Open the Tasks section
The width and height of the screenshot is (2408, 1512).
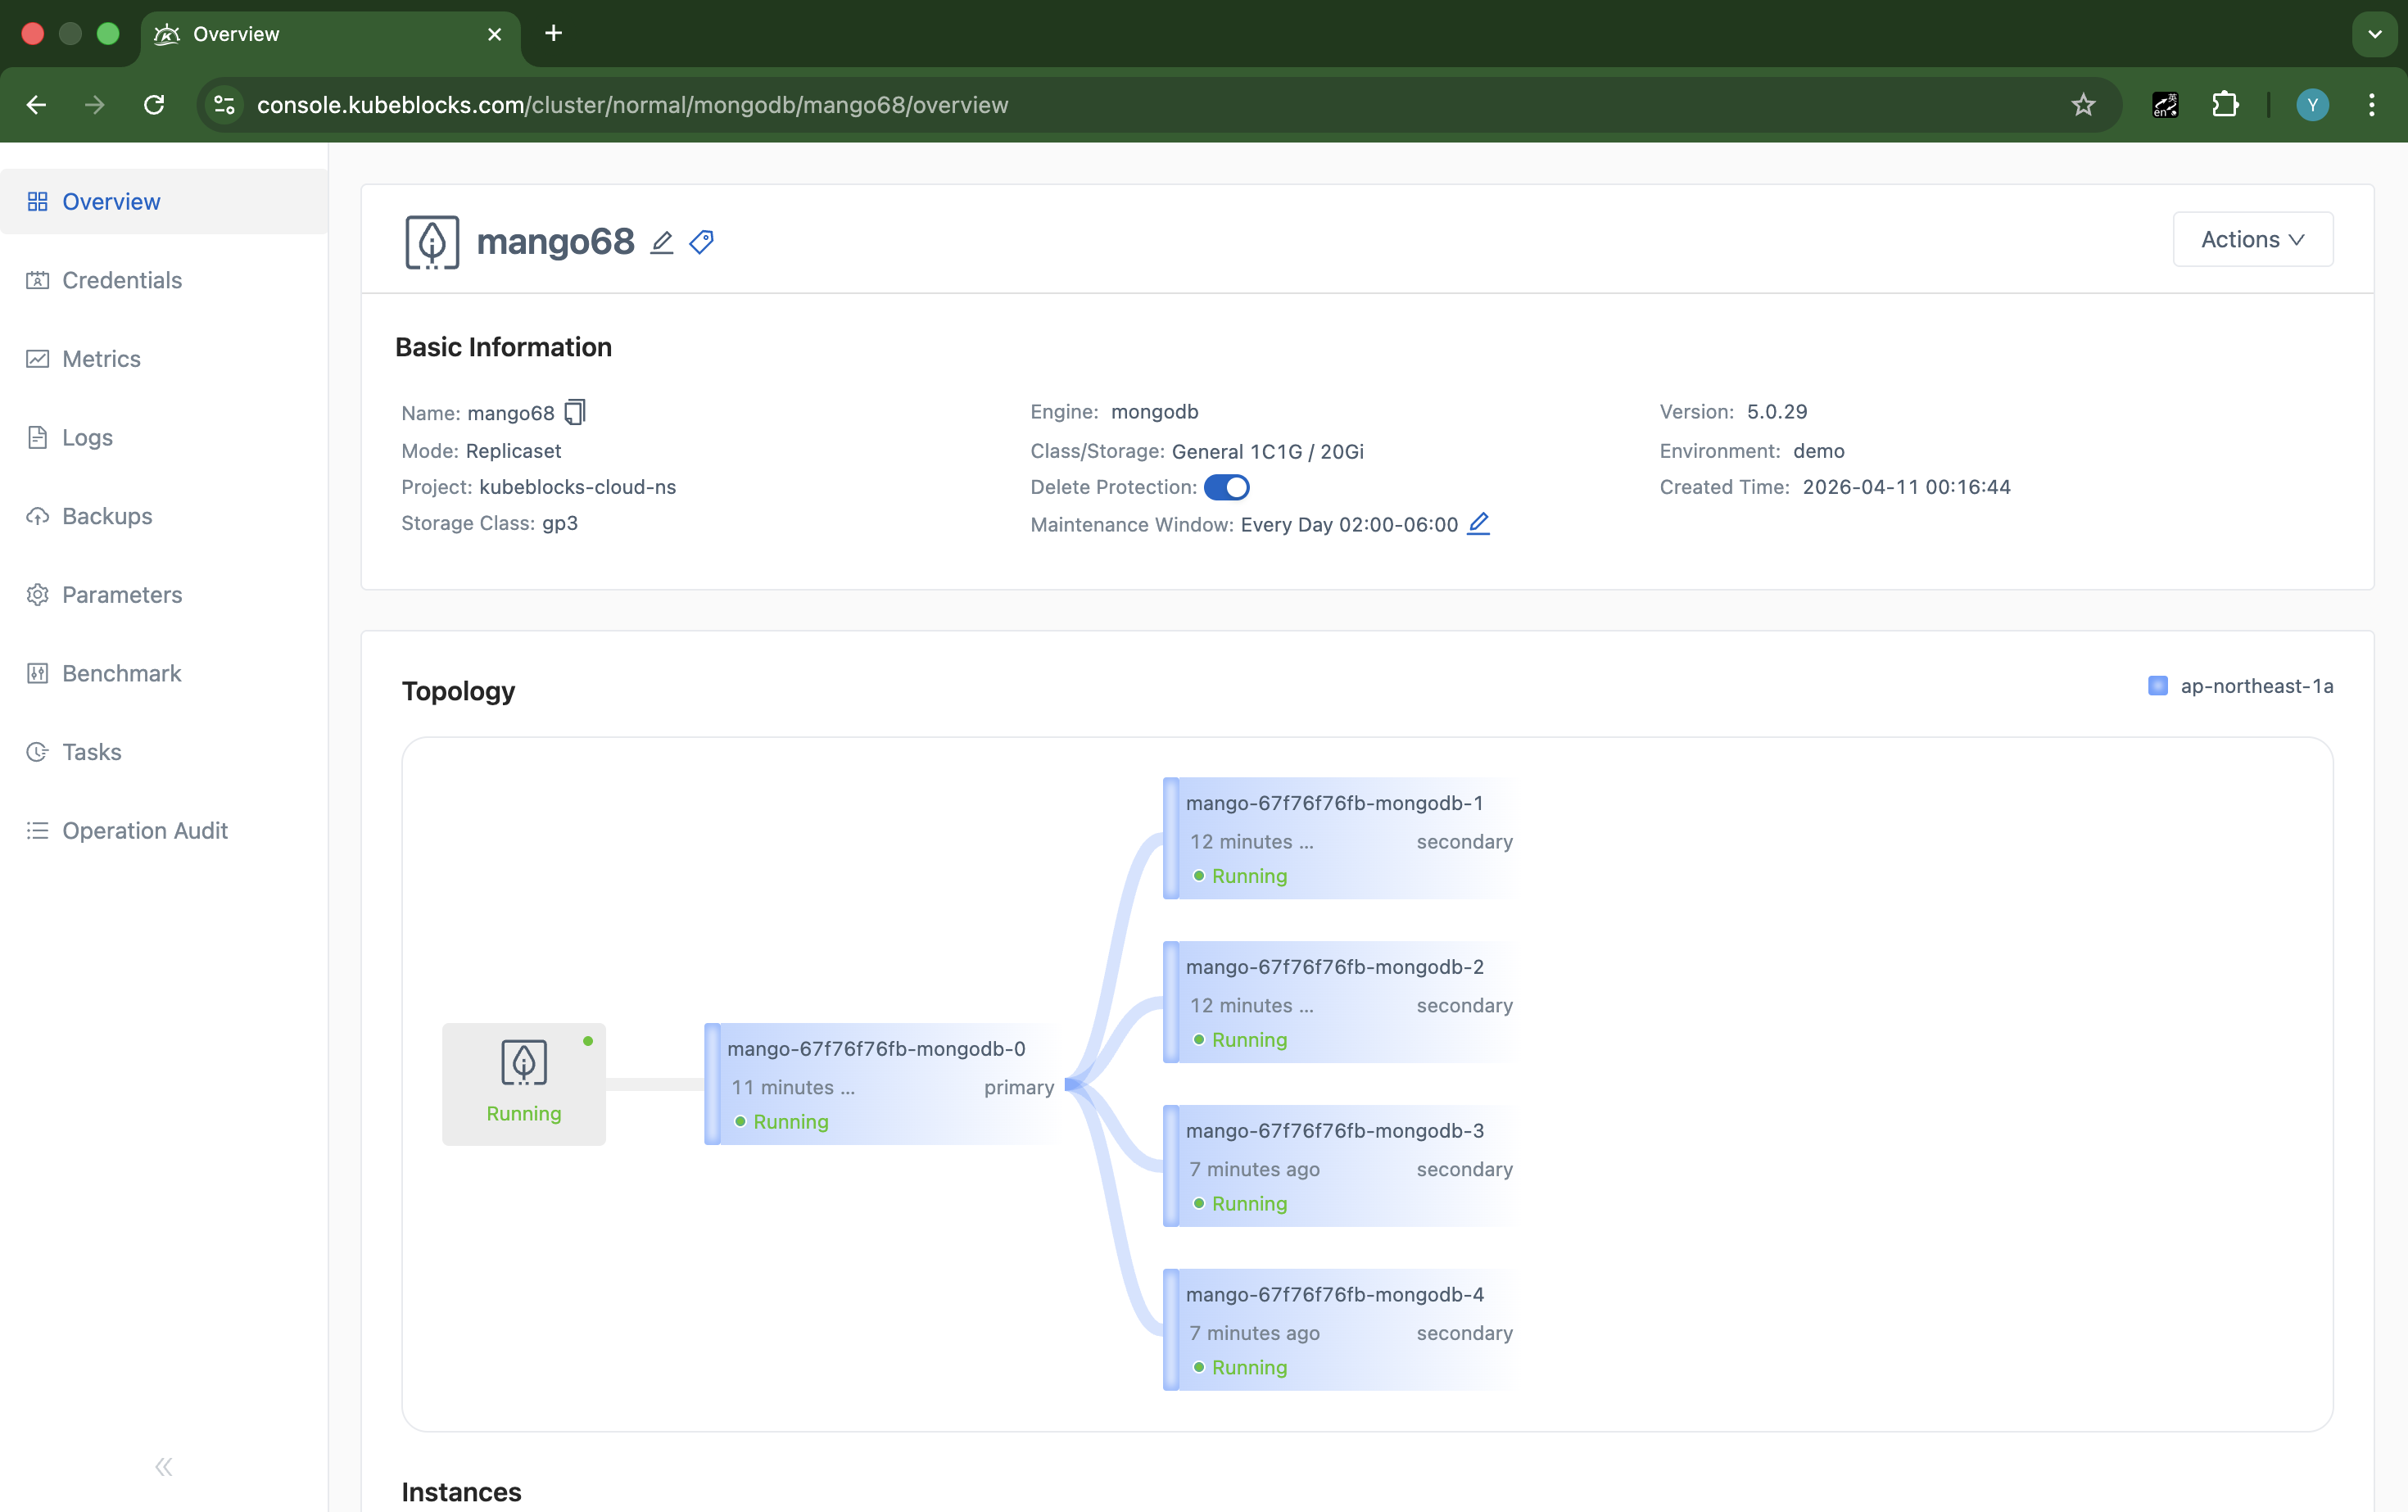[91, 751]
